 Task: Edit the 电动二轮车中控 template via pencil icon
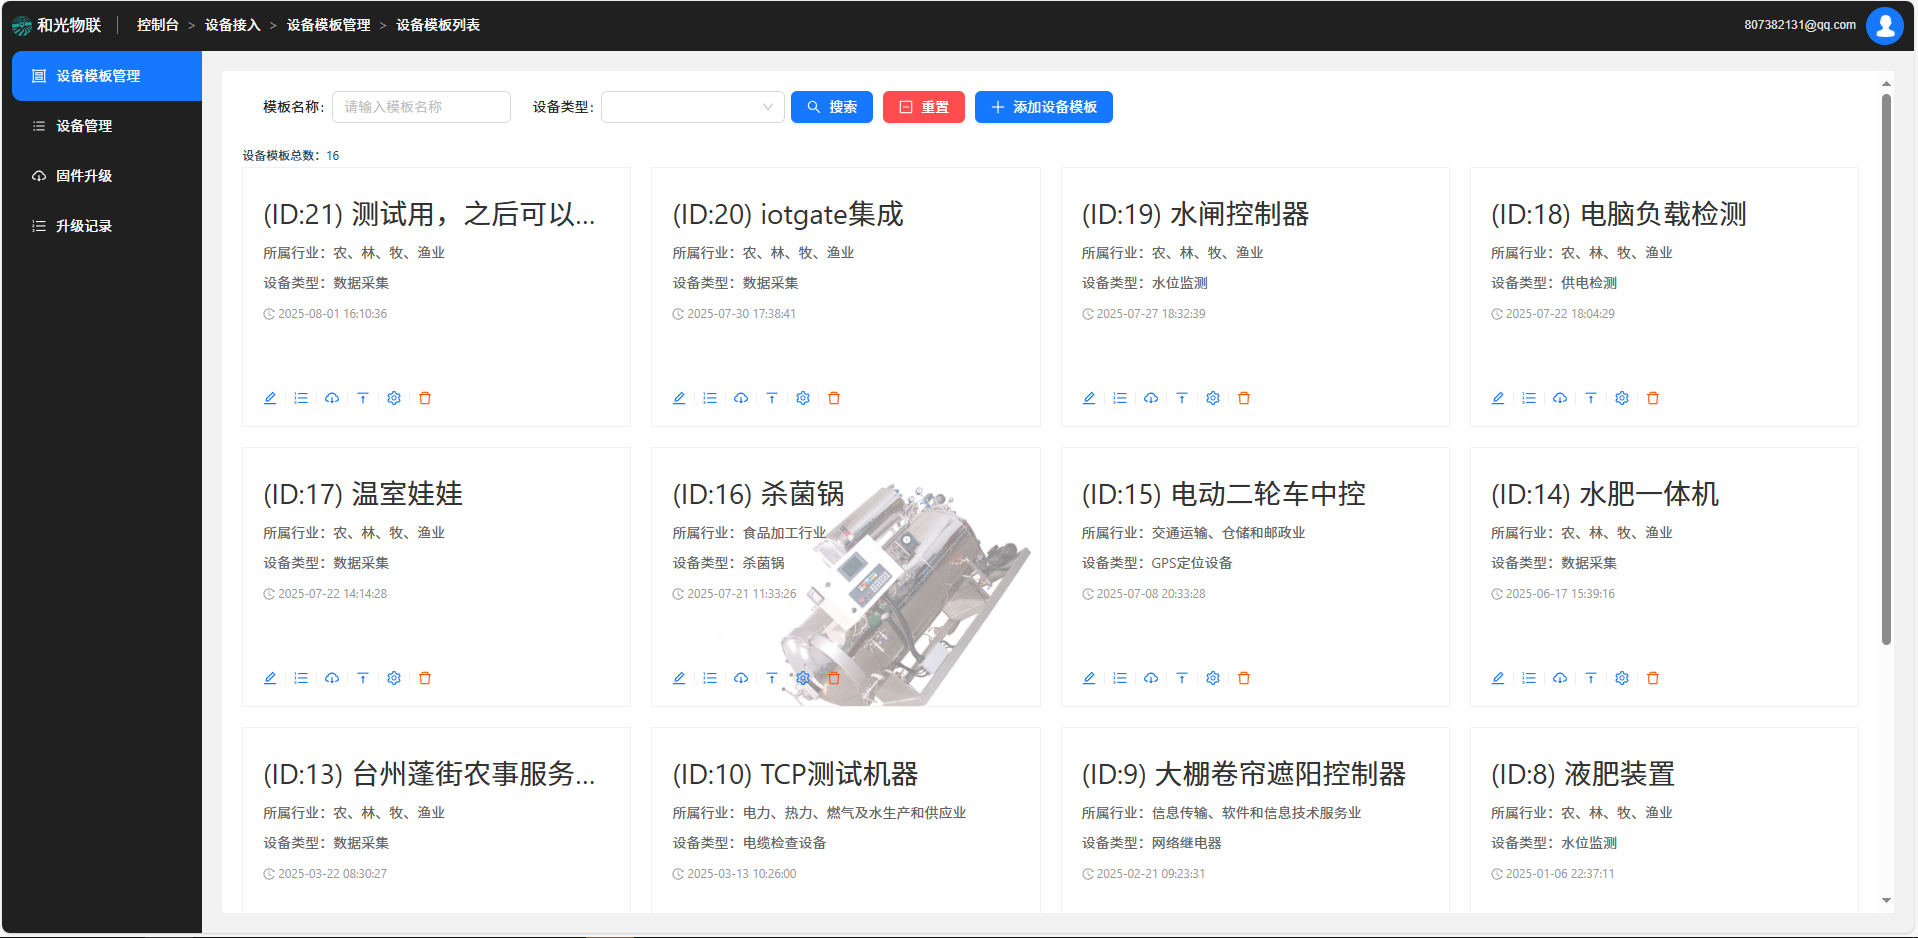pos(1089,678)
